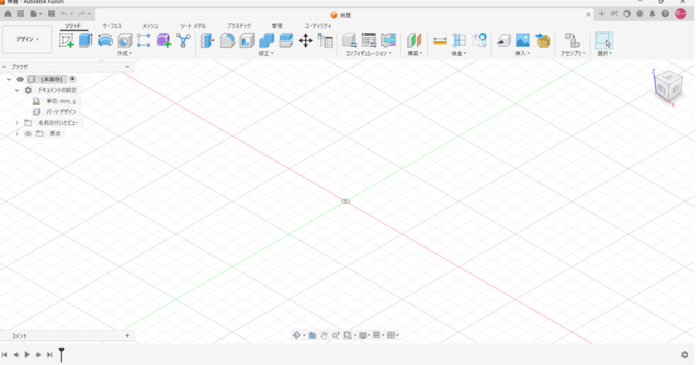Select the Extrude tool
The height and width of the screenshot is (365, 698).
[x=85, y=41]
